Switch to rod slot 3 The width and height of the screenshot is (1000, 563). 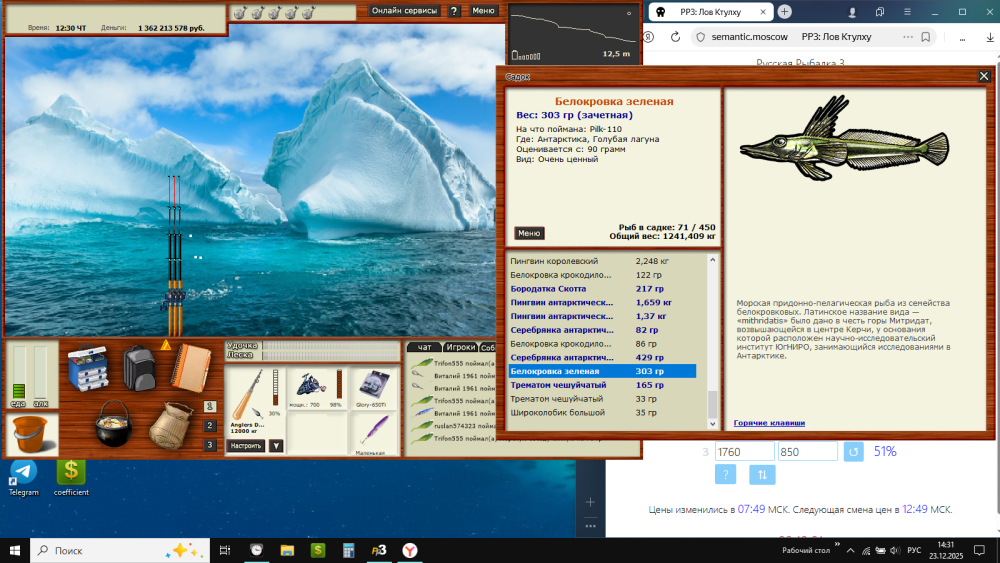[x=210, y=445]
